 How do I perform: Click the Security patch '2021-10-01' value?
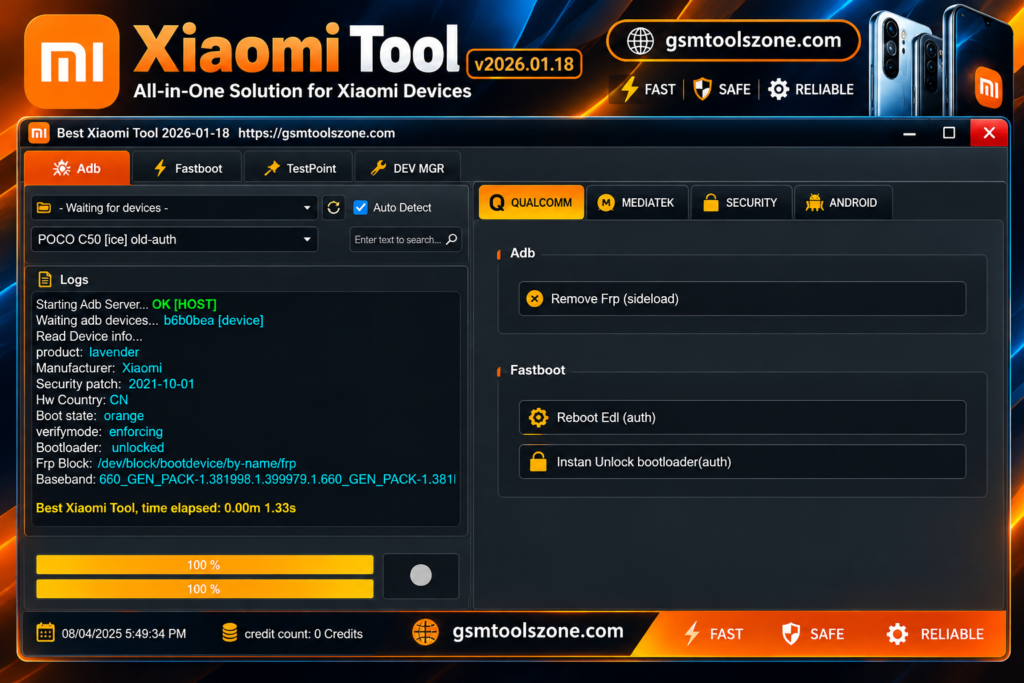[x=161, y=384]
